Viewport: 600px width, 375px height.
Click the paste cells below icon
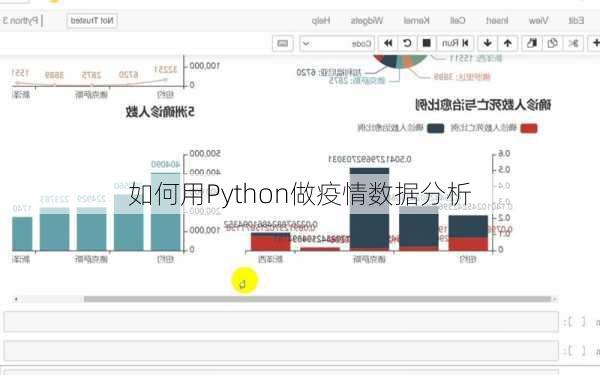532,43
